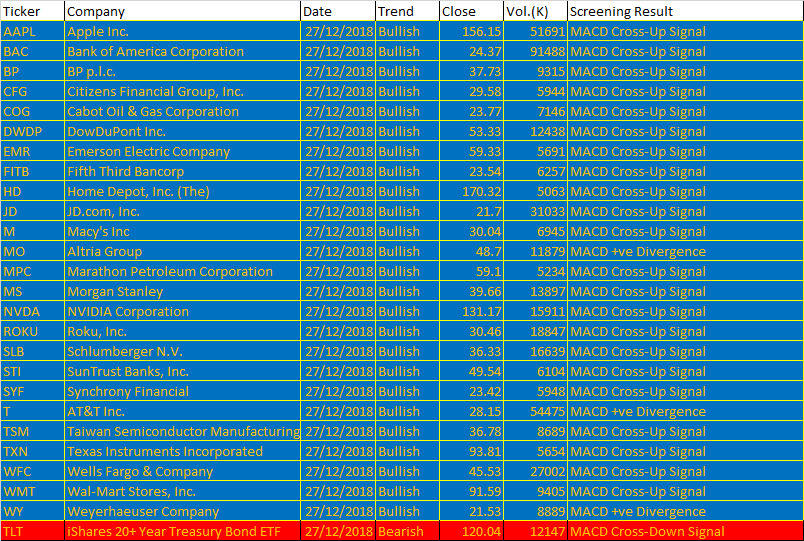Click the NVDA ticker cell

pyautogui.click(x=32, y=311)
